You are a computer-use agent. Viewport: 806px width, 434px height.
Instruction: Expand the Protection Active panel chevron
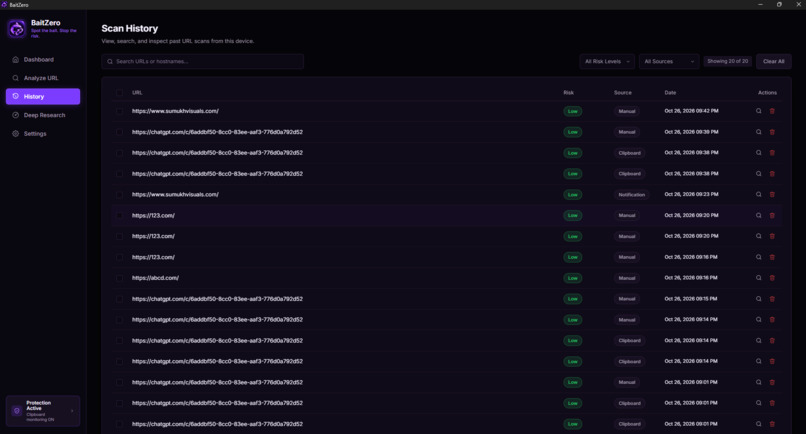pos(72,411)
